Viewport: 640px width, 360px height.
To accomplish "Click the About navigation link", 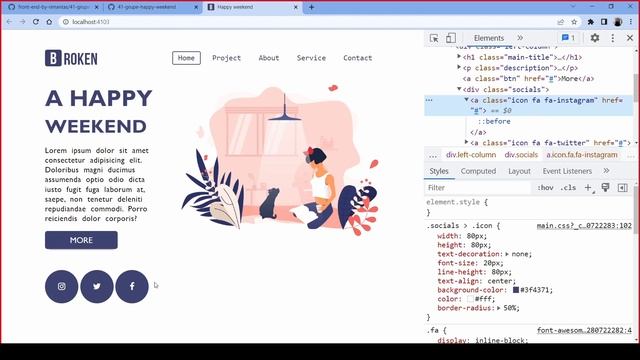I will point(269,58).
